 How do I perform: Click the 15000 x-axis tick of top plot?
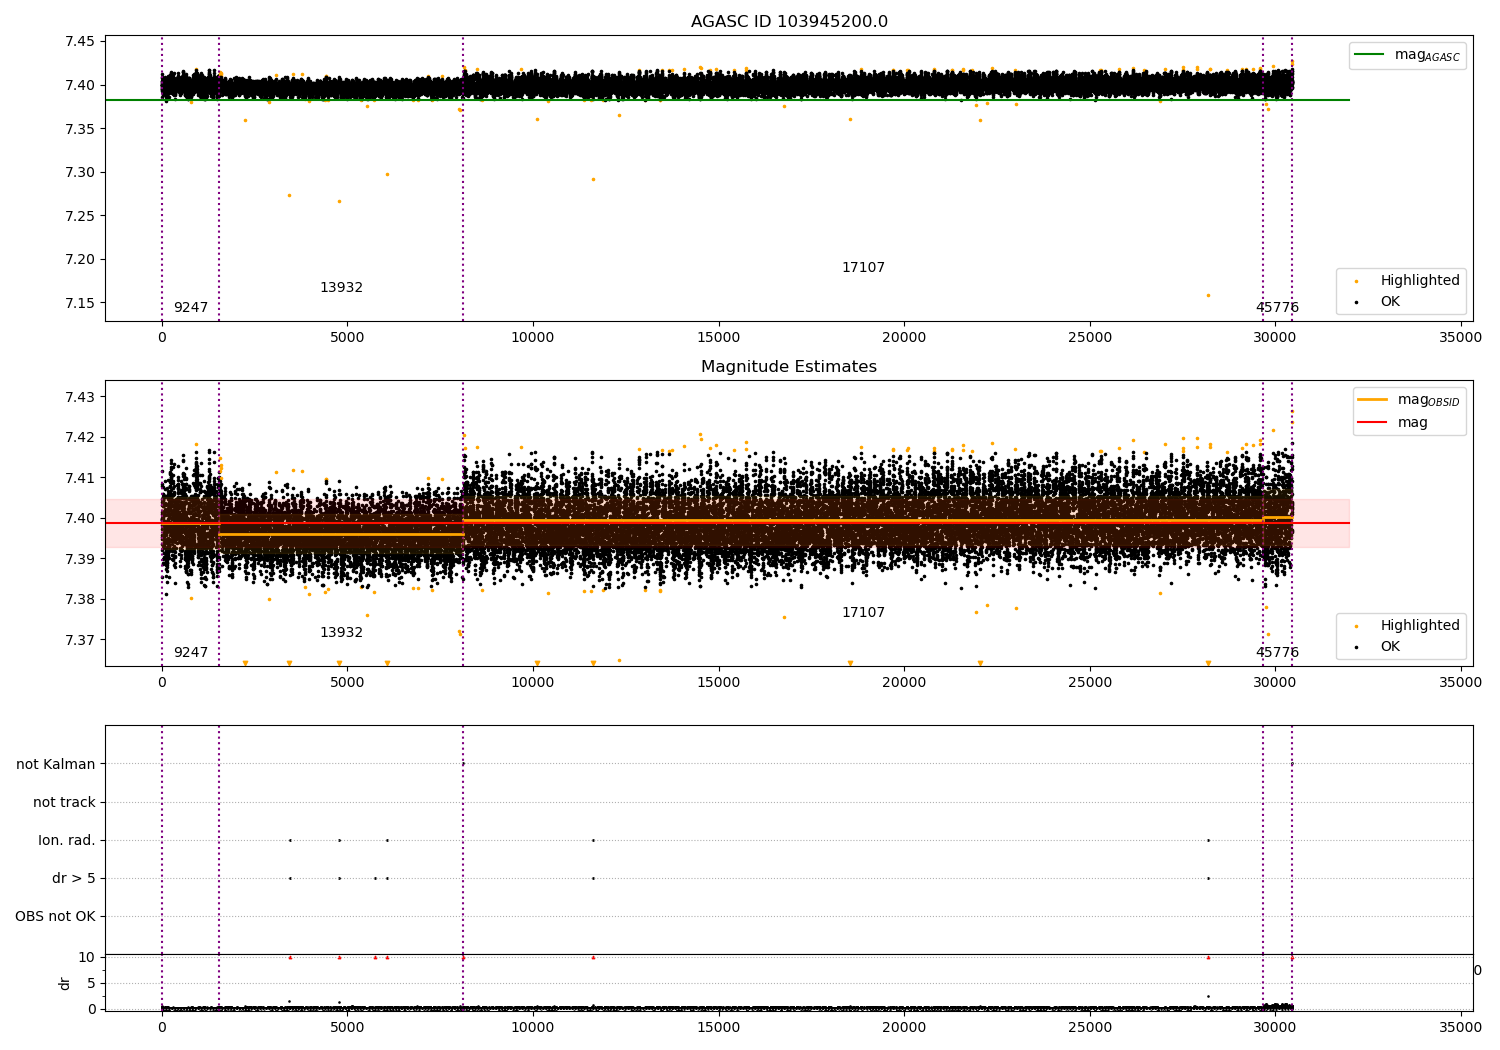[x=718, y=338]
